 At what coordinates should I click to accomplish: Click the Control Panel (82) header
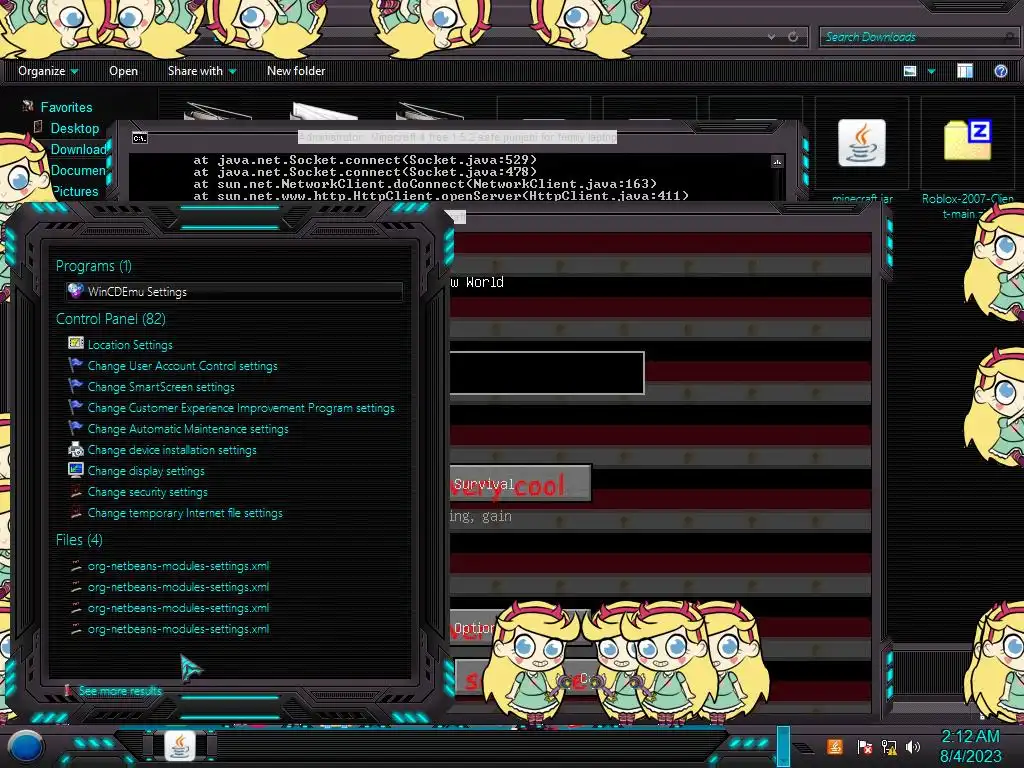click(x=110, y=319)
